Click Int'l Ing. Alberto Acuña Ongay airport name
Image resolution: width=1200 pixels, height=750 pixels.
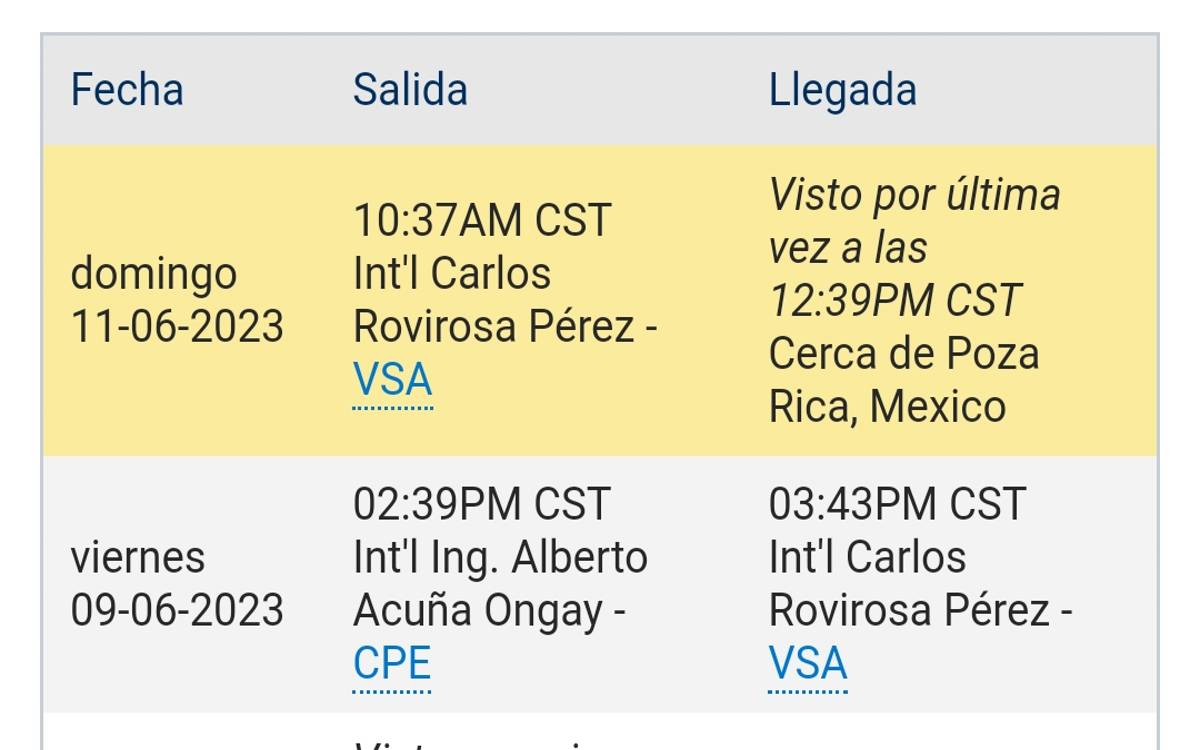499,583
